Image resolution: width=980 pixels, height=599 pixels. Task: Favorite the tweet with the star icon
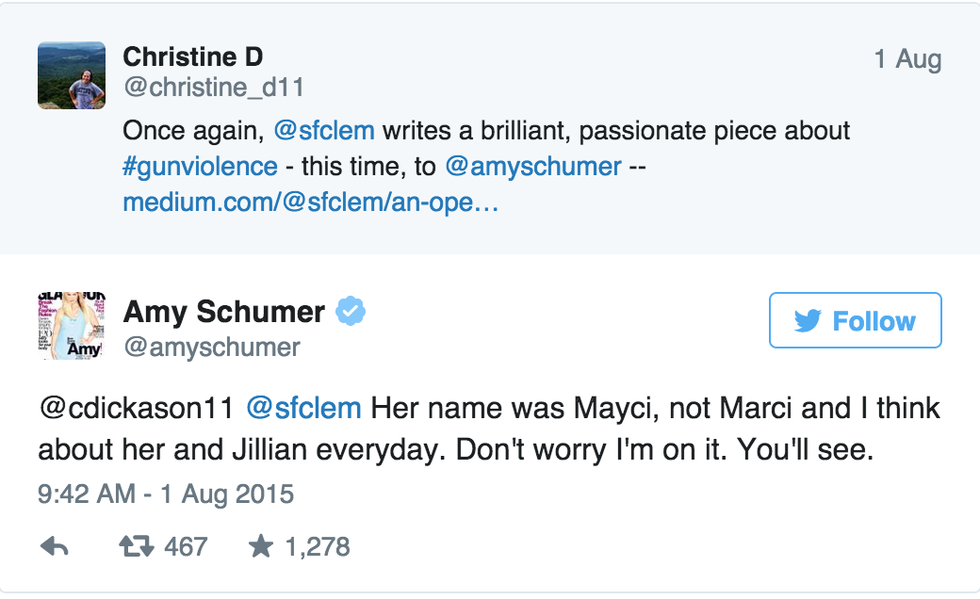(x=260, y=546)
